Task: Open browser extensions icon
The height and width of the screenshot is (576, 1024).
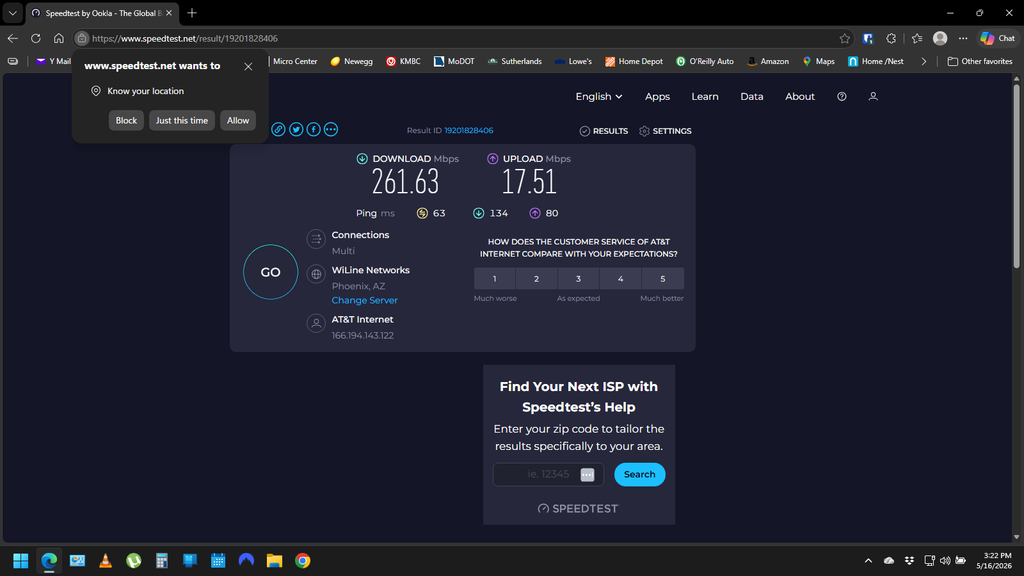Action: tap(891, 39)
